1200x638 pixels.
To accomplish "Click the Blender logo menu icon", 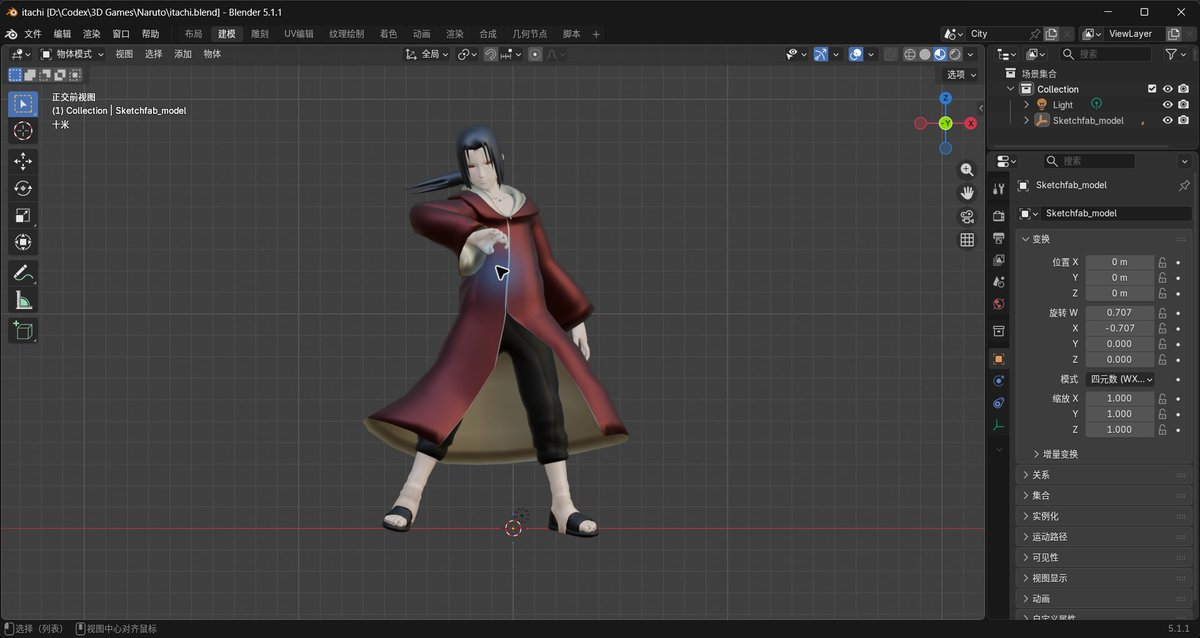I will point(11,33).
